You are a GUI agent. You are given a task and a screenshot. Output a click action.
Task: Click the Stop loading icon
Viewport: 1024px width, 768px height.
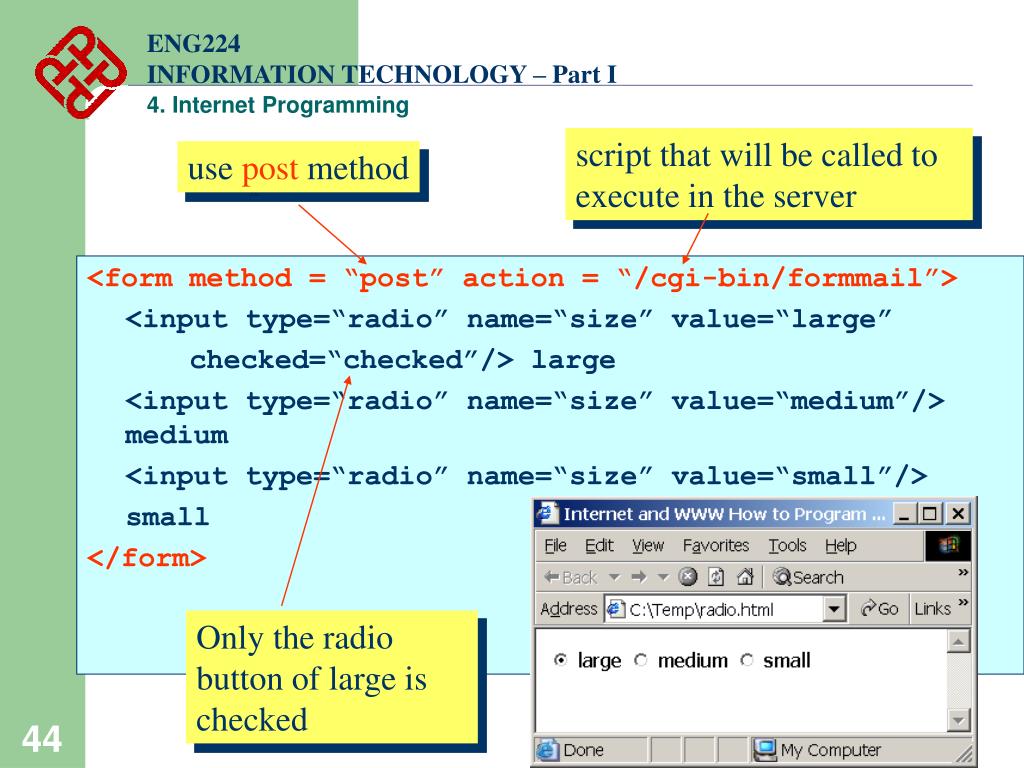point(688,577)
